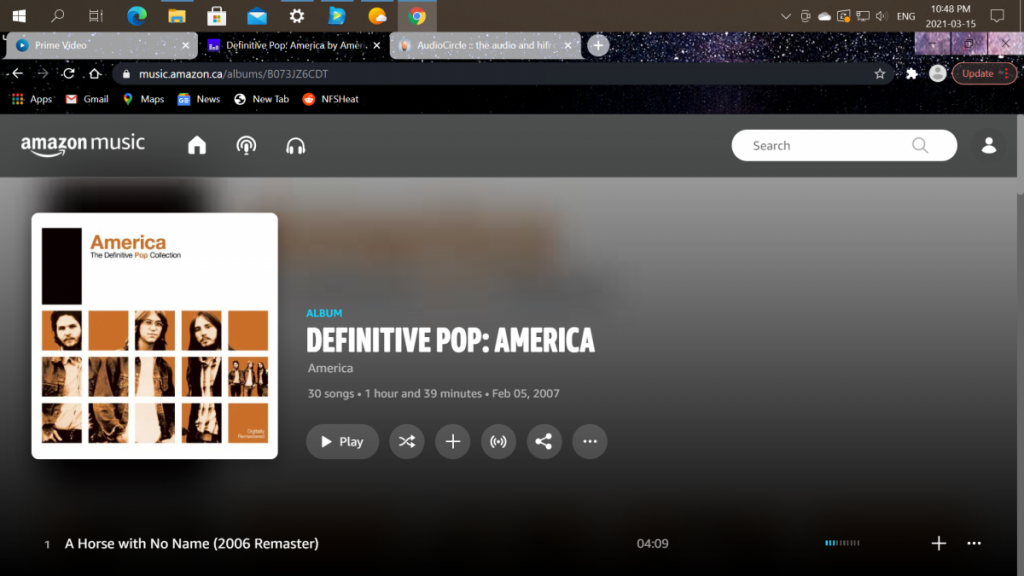Image resolution: width=1024 pixels, height=576 pixels.
Task: Open America artist link
Action: (330, 368)
